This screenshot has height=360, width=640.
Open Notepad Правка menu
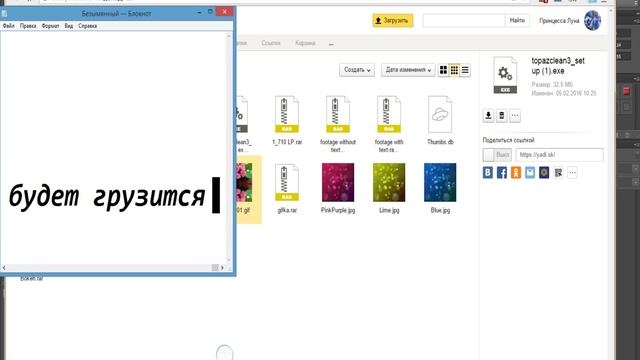(x=28, y=26)
